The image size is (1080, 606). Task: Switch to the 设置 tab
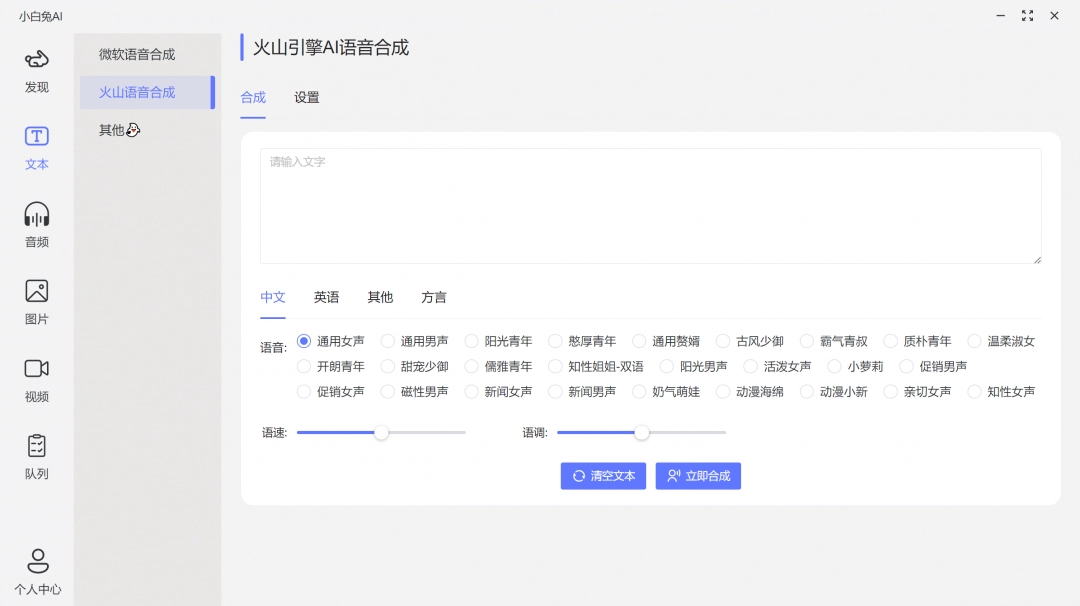(305, 97)
